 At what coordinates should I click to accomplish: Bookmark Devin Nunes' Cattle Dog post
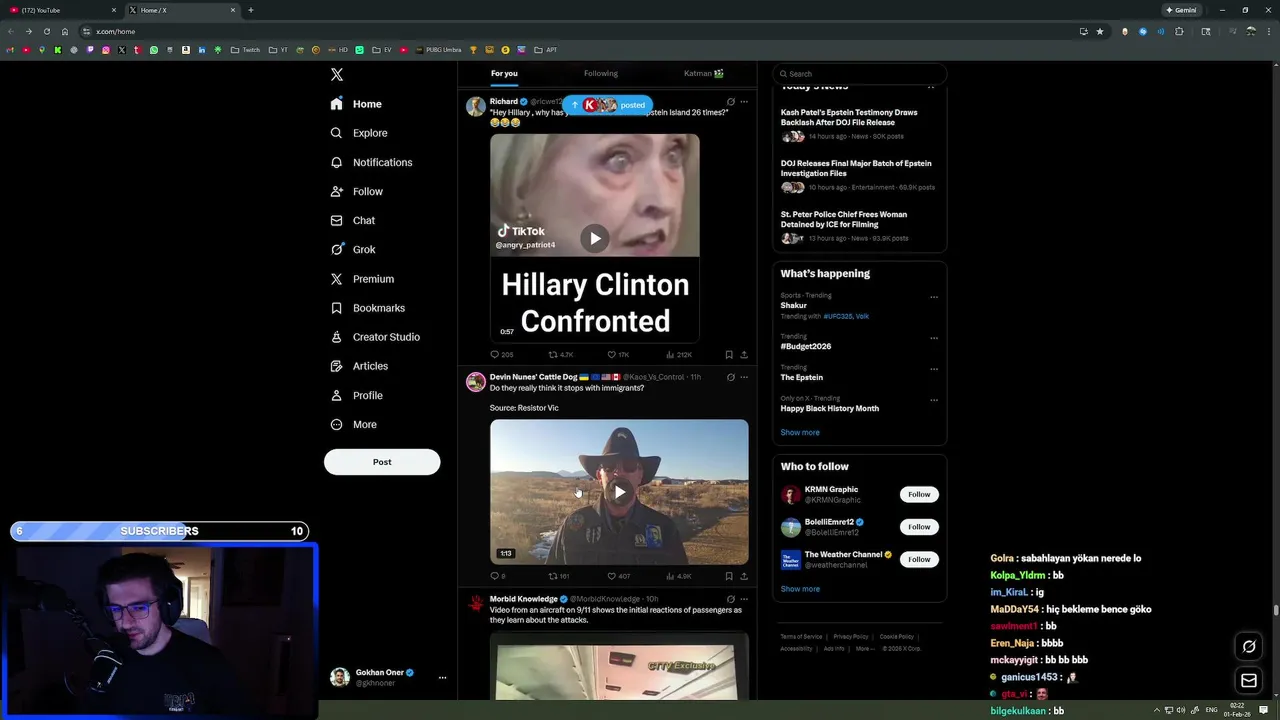point(728,576)
